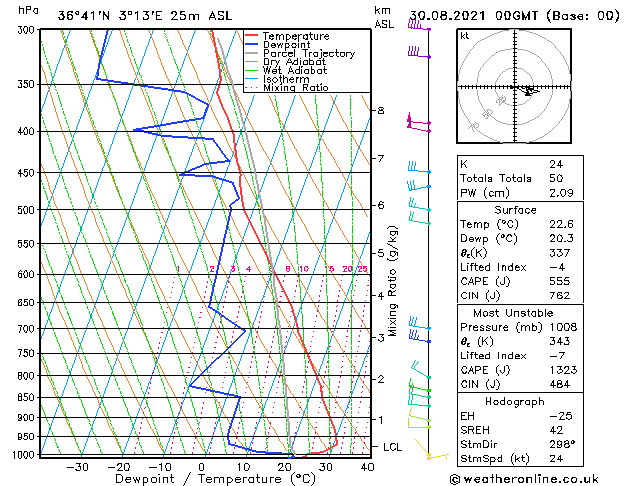Screen dimensions: 629x486
Task: Click the purple wind barb at 300 hPa
Action: click(x=418, y=28)
